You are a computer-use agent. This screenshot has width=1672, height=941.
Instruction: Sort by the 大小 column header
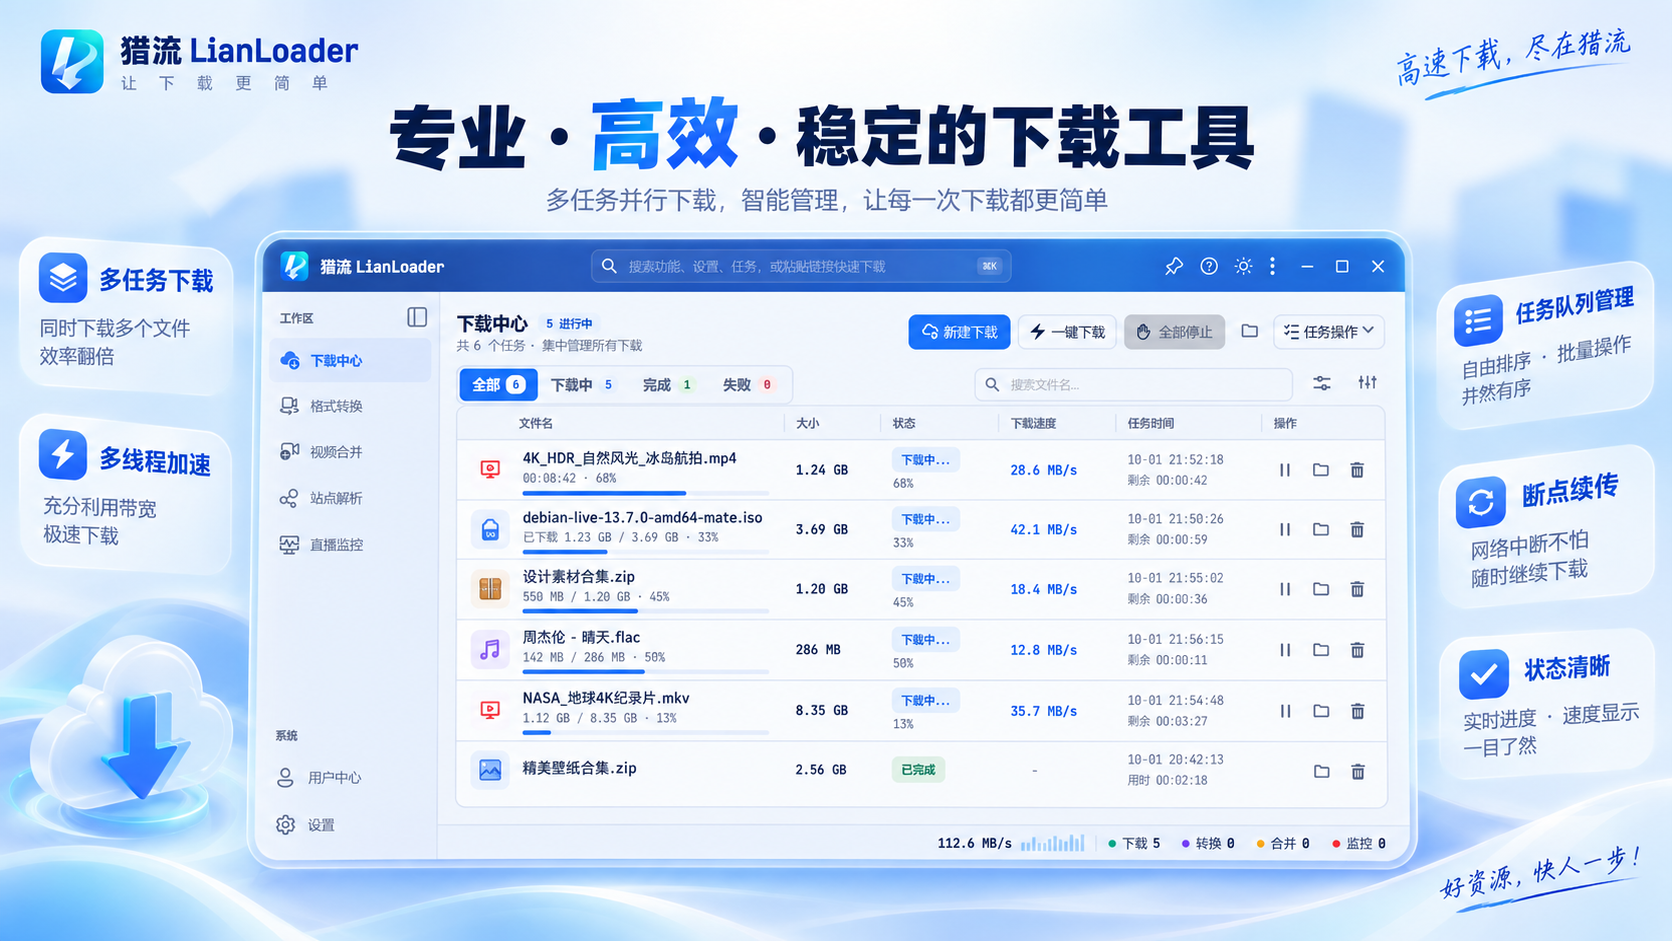click(x=807, y=423)
